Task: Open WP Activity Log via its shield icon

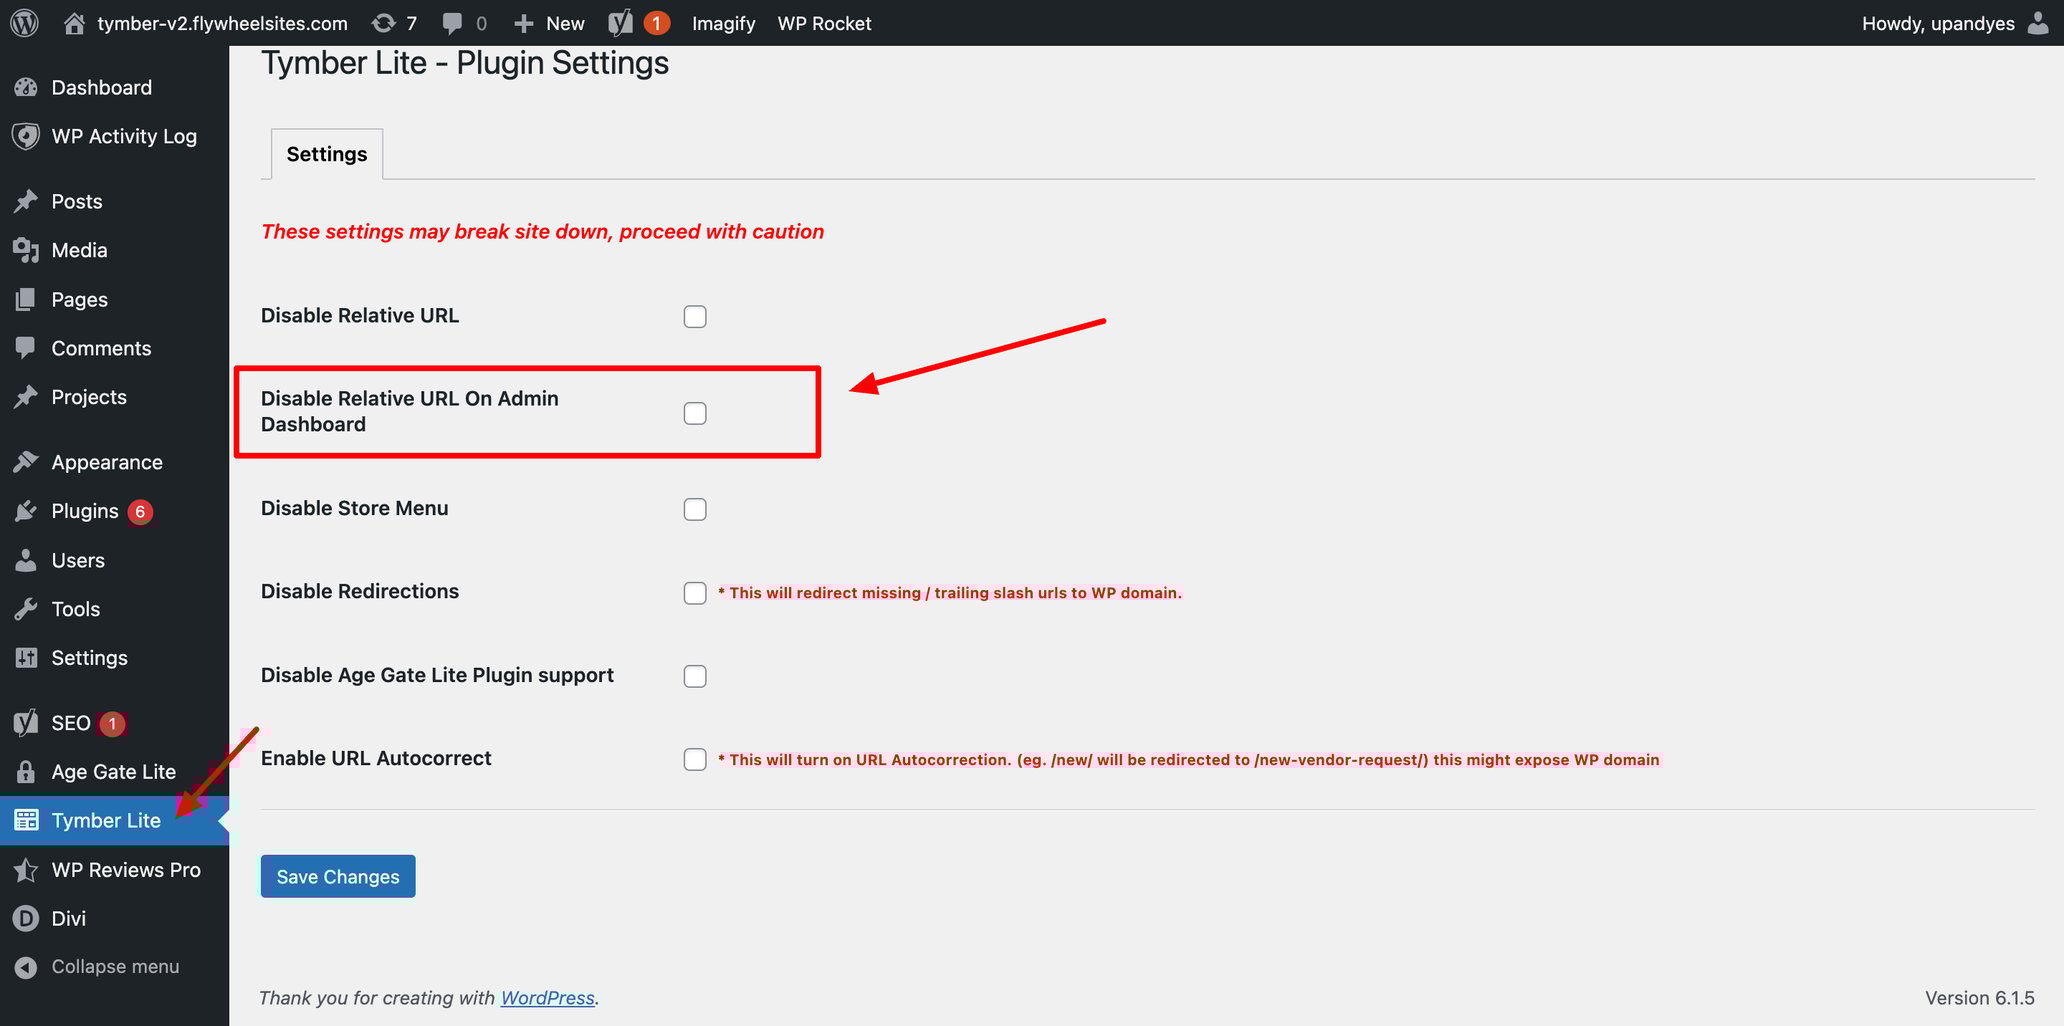Action: click(x=26, y=136)
